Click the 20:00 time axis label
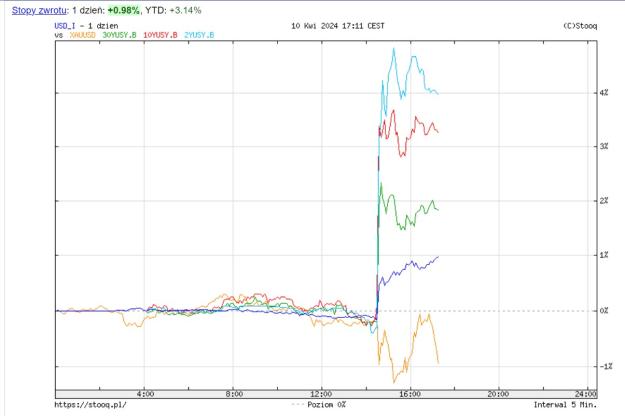This screenshot has height=416, width=625. click(x=498, y=394)
